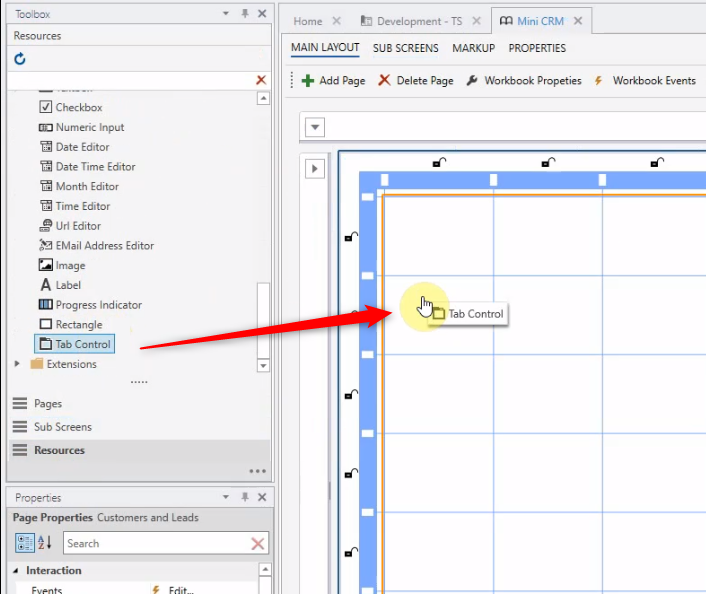706x594 pixels.
Task: Collapse the Interaction property group
Action: click(16, 571)
